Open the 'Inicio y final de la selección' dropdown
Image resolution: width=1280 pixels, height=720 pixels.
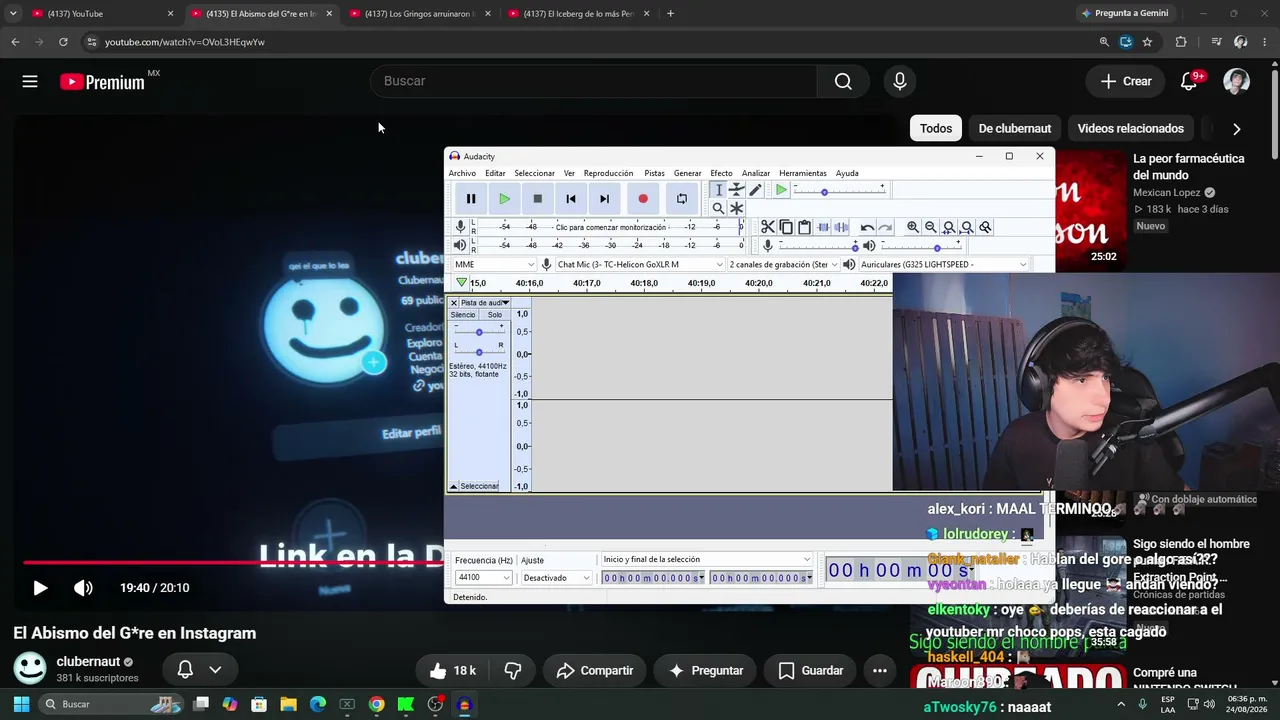(x=706, y=559)
